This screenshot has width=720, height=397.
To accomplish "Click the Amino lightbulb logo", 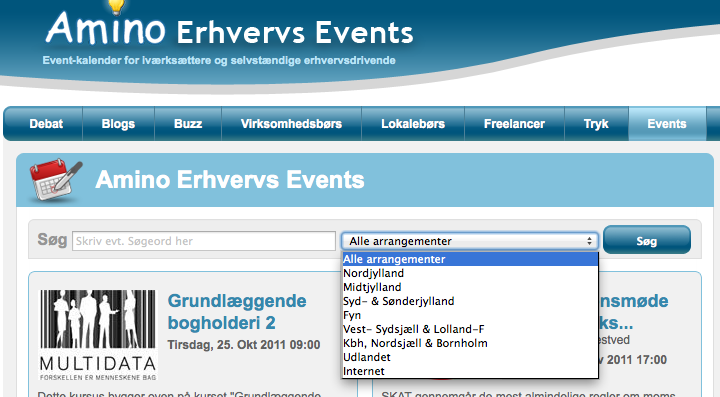I will [x=105, y=25].
